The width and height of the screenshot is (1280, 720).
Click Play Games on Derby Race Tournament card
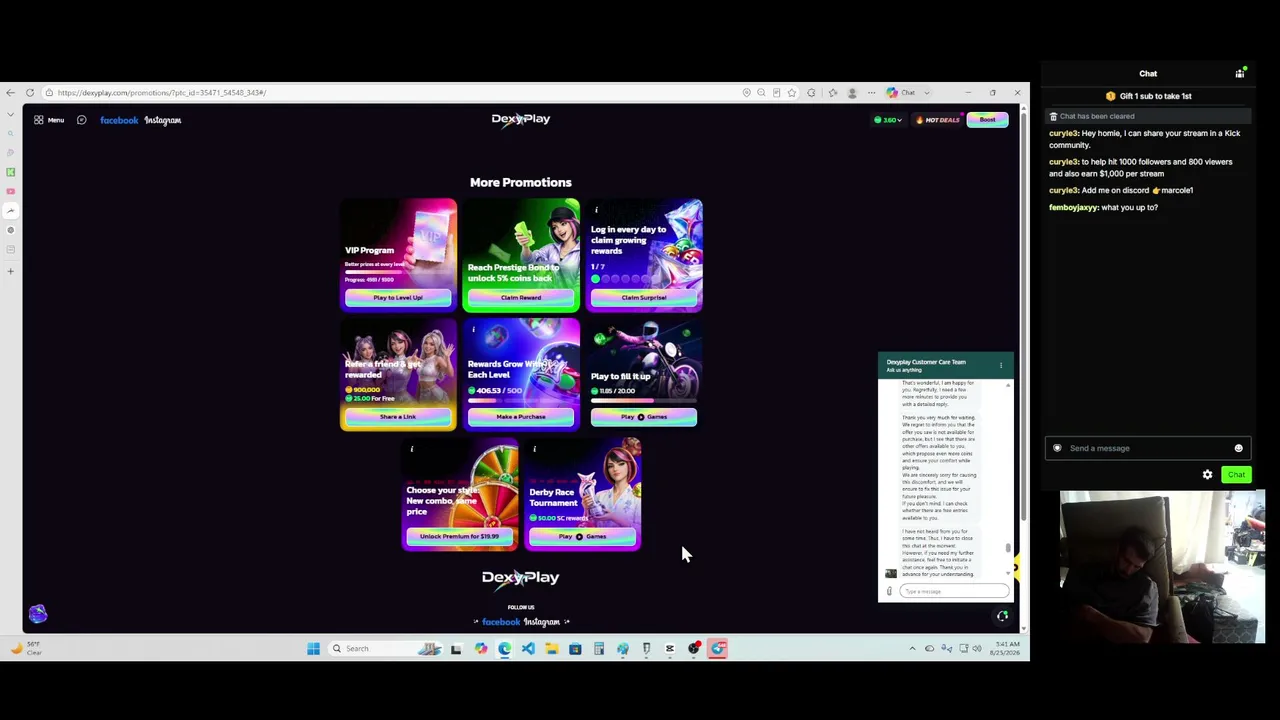[582, 537]
